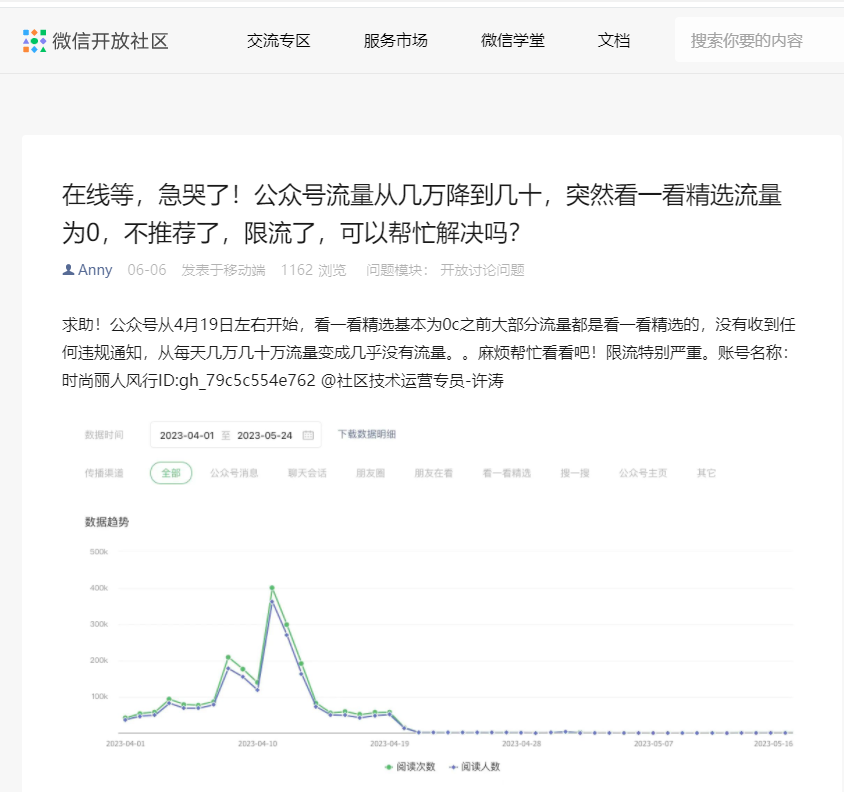Screen dimensions: 844x792
Task: Go to 微信学堂 in the top nav
Action: pos(513,40)
